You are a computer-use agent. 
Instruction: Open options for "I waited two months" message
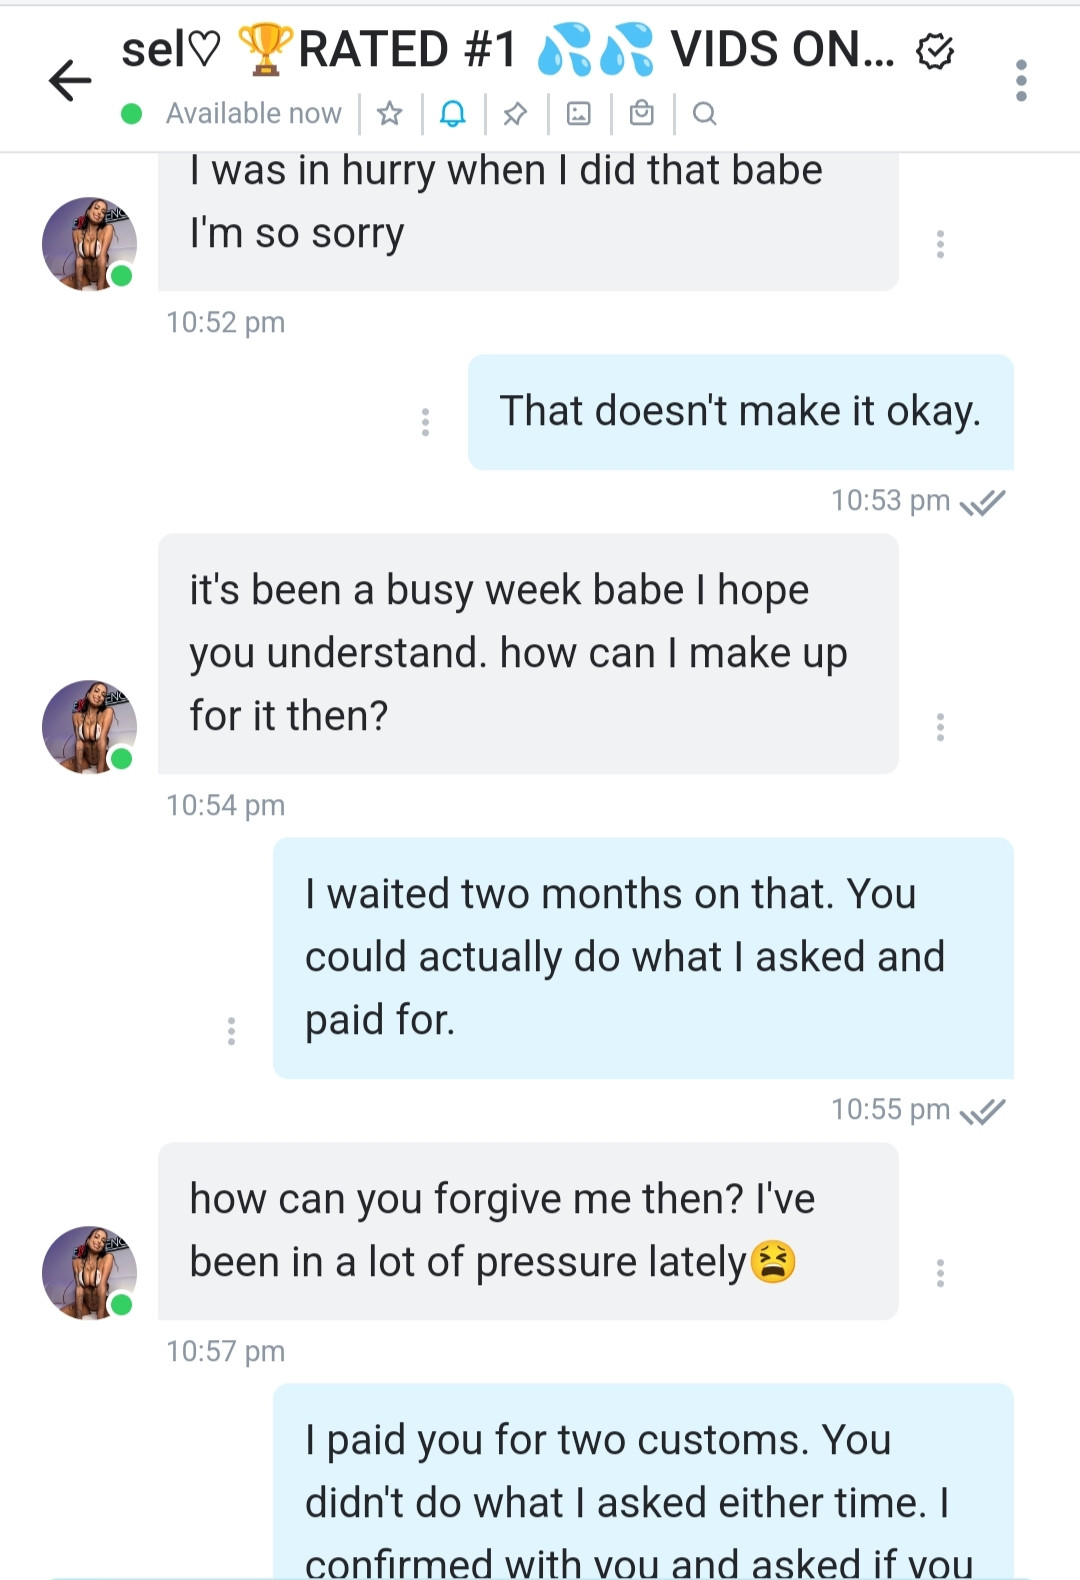231,1030
